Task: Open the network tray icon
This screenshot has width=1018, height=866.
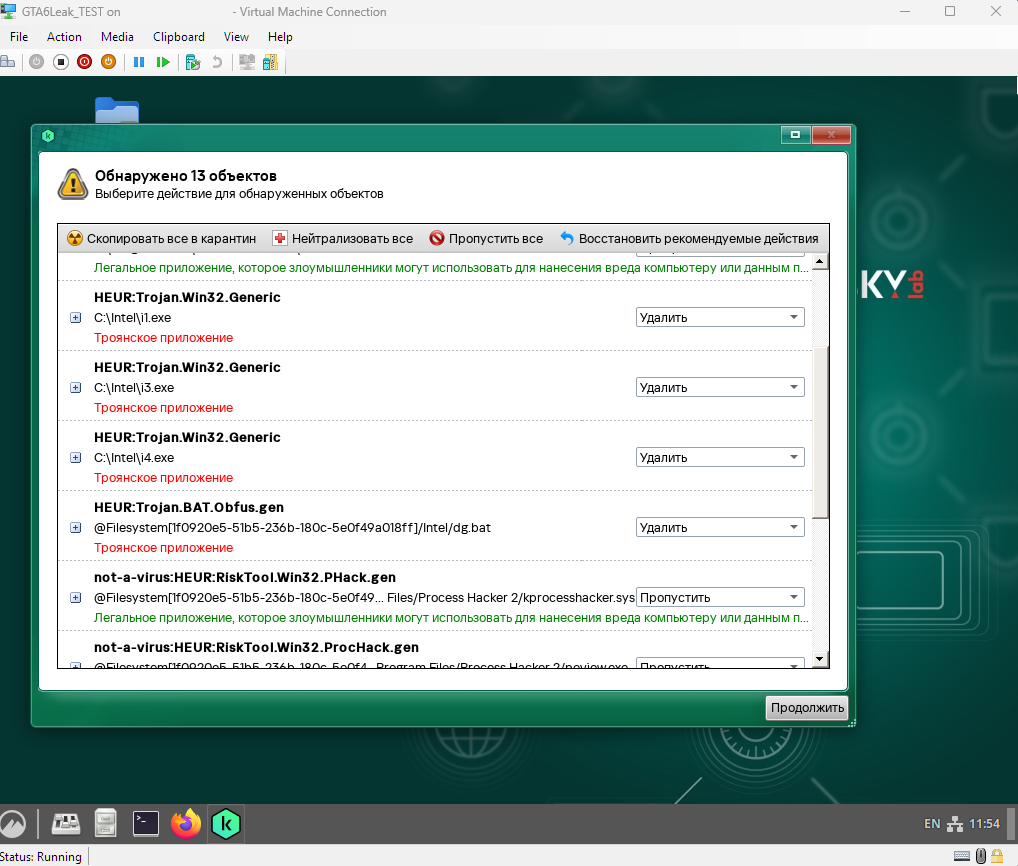Action: click(x=954, y=824)
